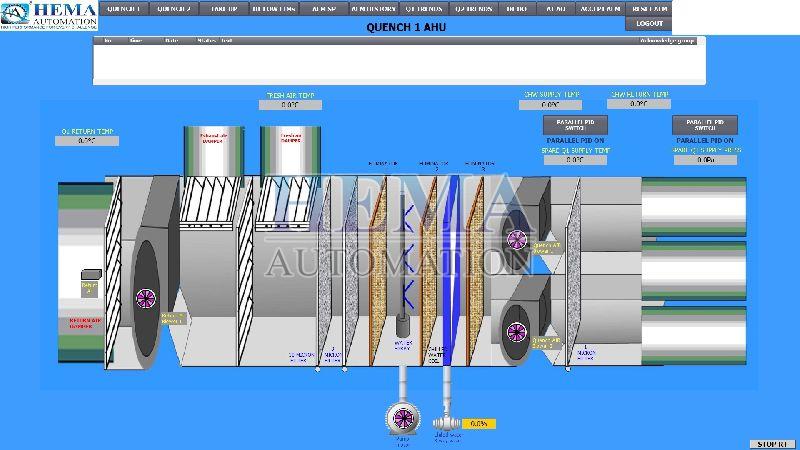
Task: Click the Acknowledge group column header
Action: tap(667, 40)
